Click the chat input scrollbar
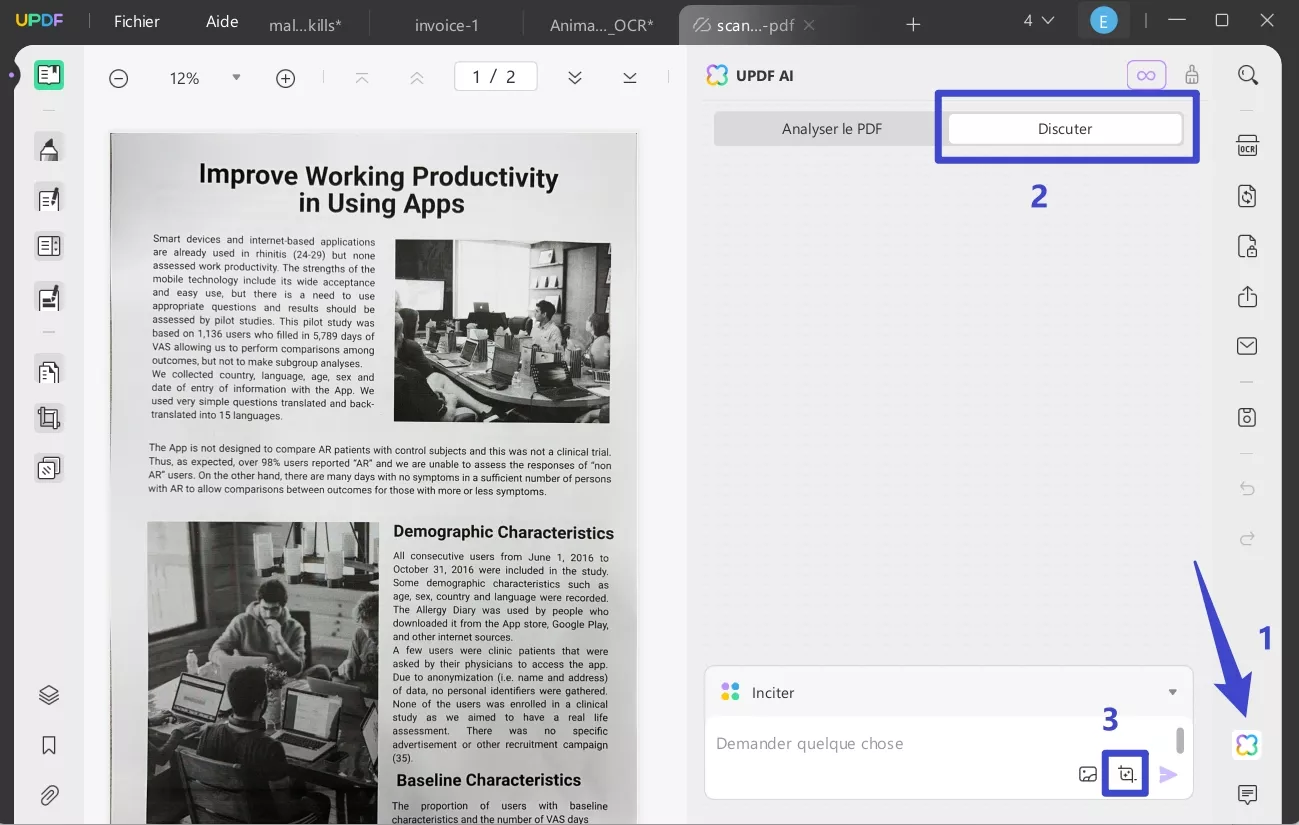The width and height of the screenshot is (1299, 825). pos(1180,740)
